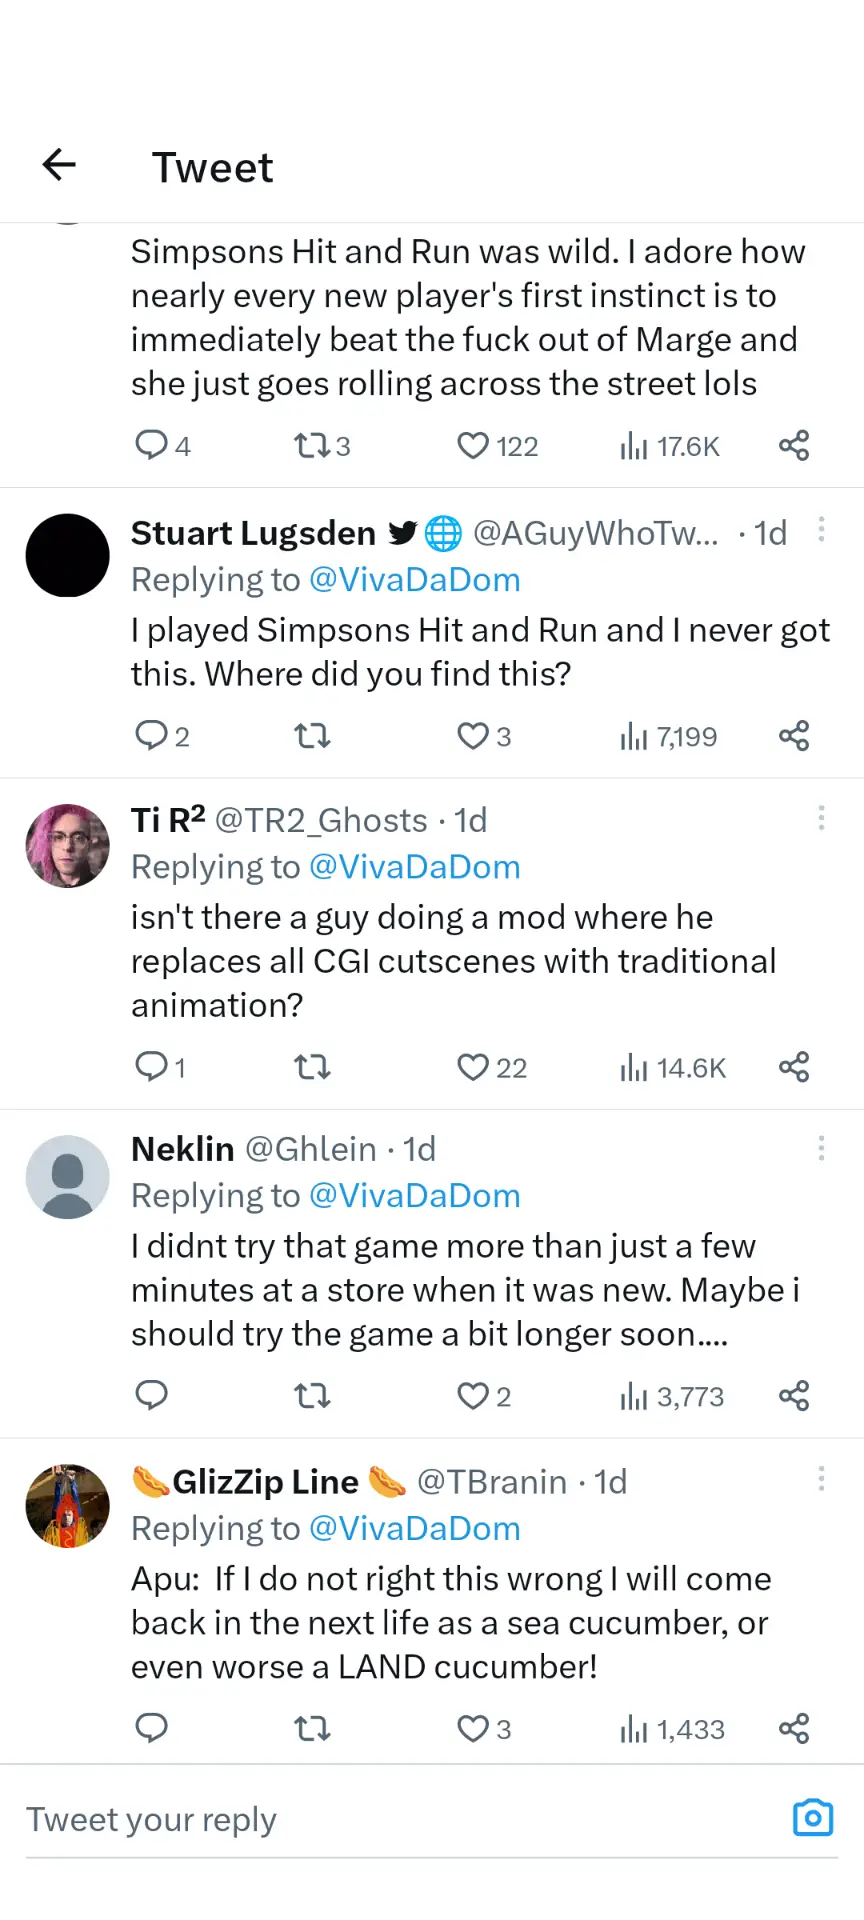Open the @VivaDaDom profile link in Ti R2's reply
The width and height of the screenshot is (864, 1920).
pos(414,866)
